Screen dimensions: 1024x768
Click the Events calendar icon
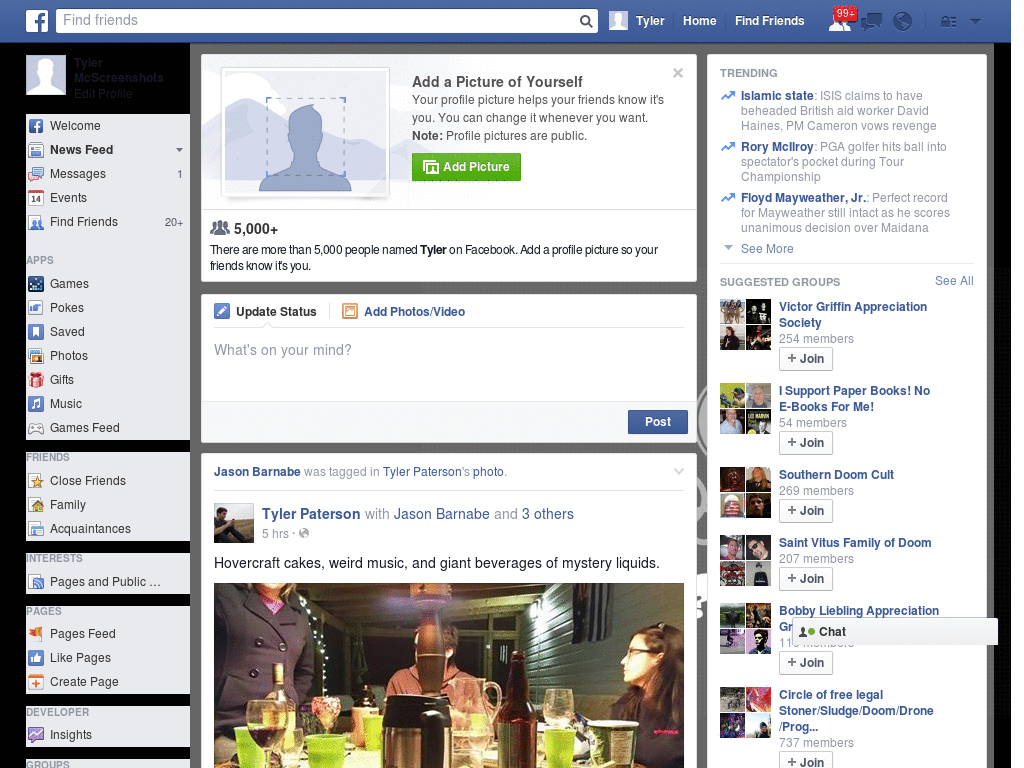(36, 198)
